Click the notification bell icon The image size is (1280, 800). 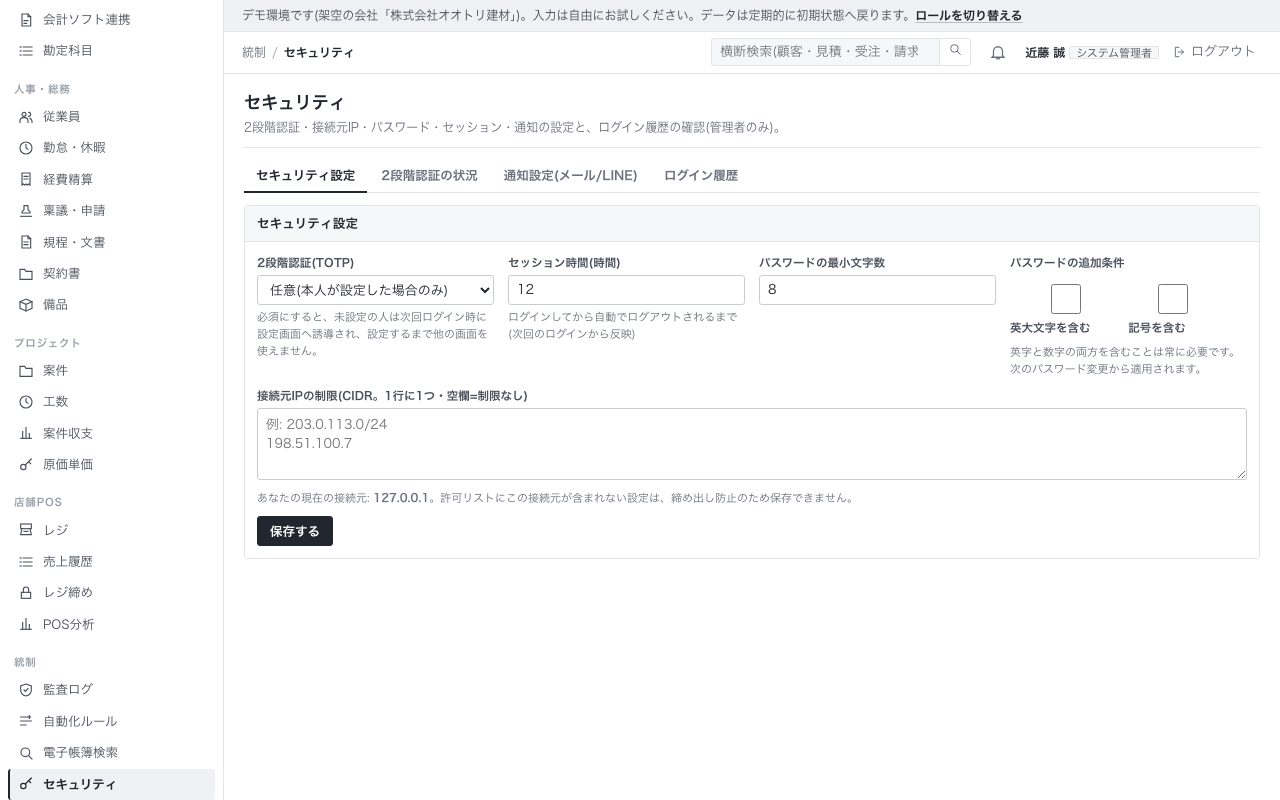[x=998, y=53]
